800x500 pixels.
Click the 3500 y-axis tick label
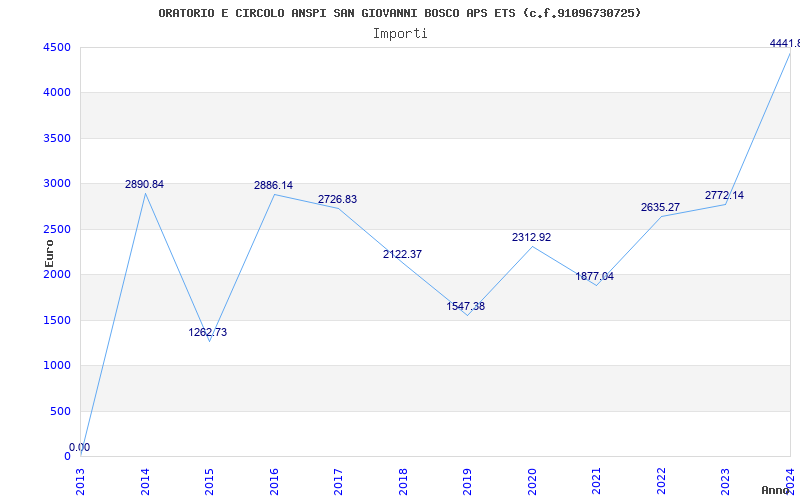(x=57, y=138)
